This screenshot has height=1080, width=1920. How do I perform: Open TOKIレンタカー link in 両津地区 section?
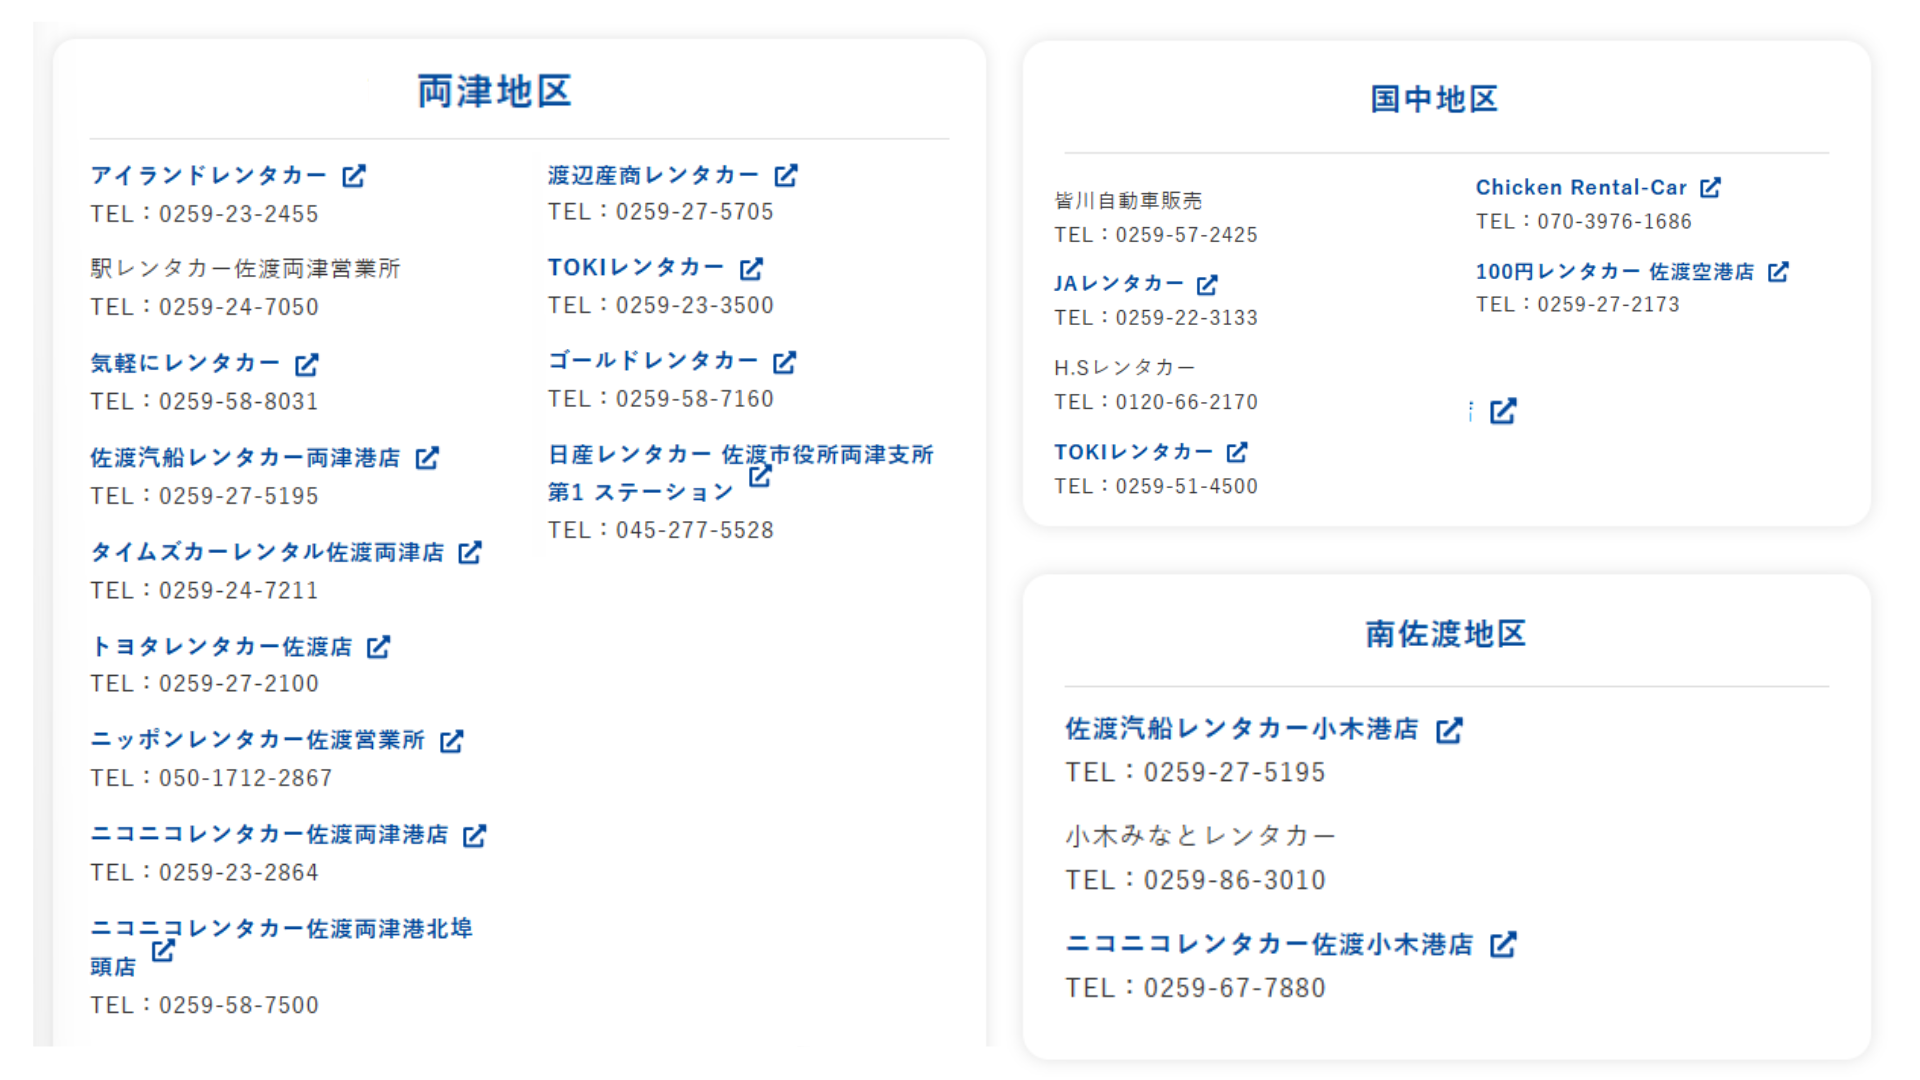pos(636,268)
